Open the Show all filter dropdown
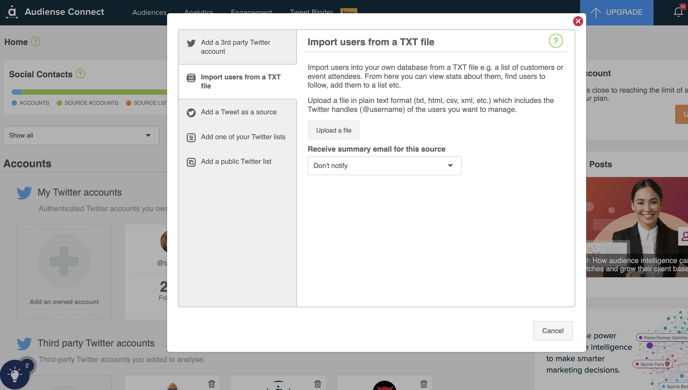This screenshot has width=688, height=390. 81,136
